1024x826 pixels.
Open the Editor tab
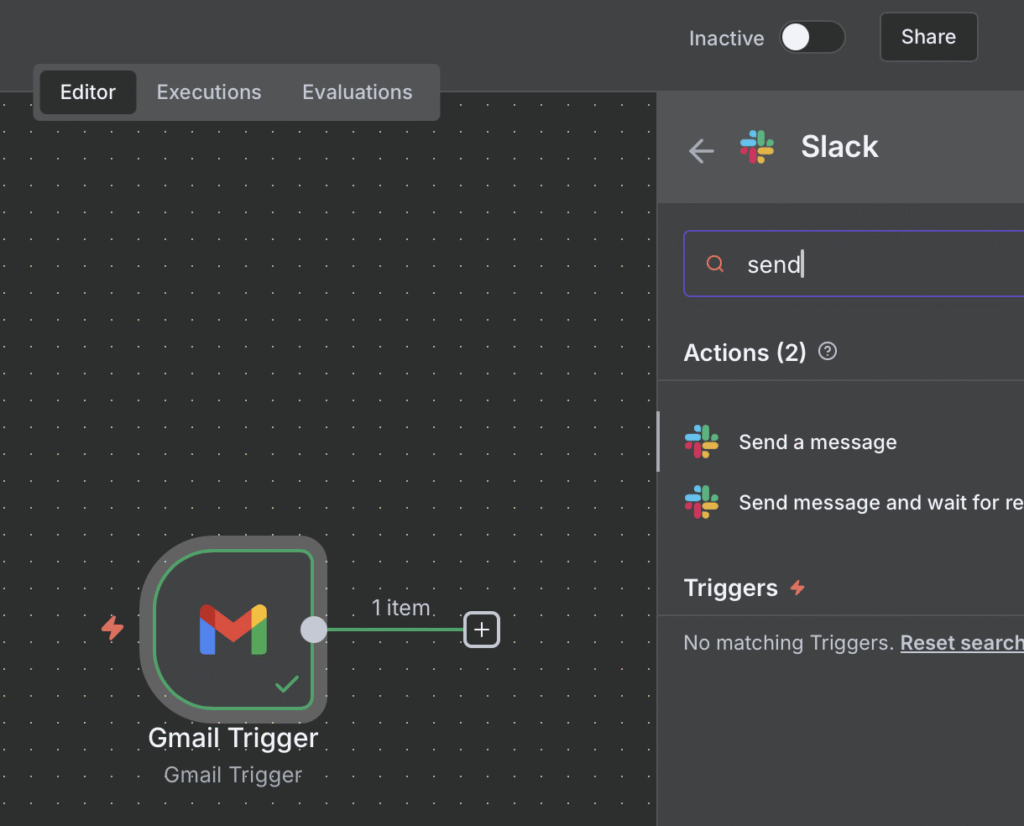point(88,92)
